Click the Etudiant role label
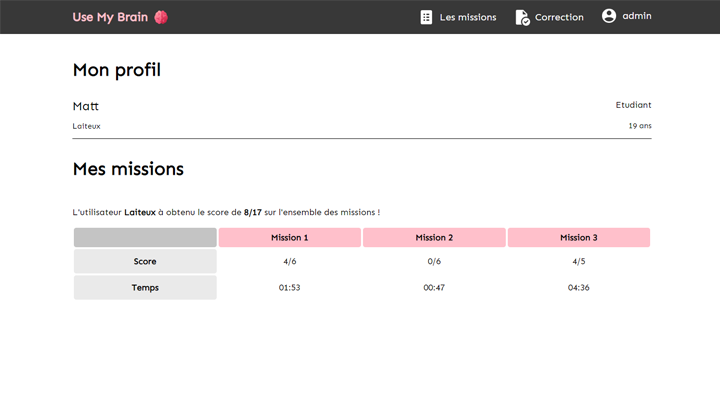This screenshot has width=720, height=400. (633, 105)
